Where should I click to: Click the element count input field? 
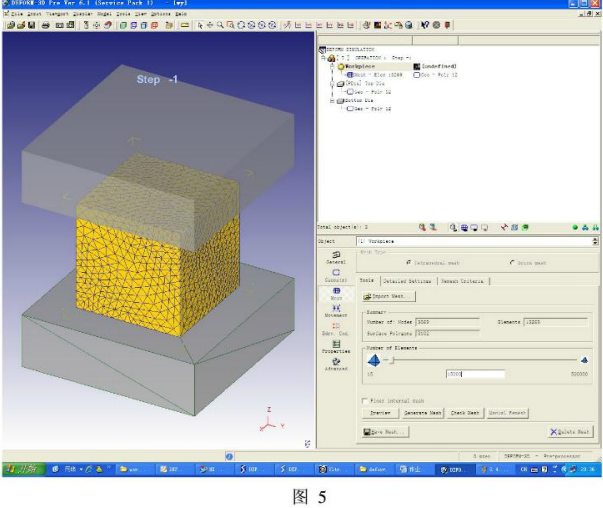(x=475, y=374)
